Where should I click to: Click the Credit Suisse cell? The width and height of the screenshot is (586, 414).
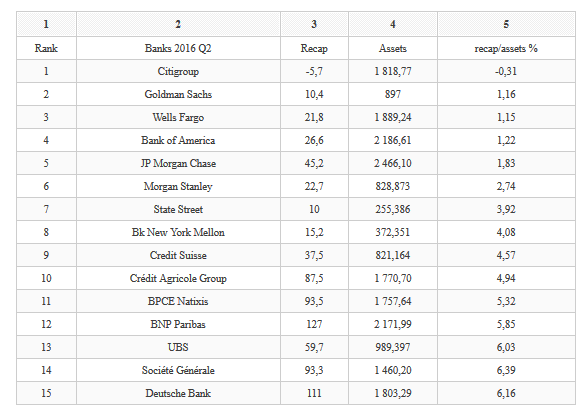178,255
